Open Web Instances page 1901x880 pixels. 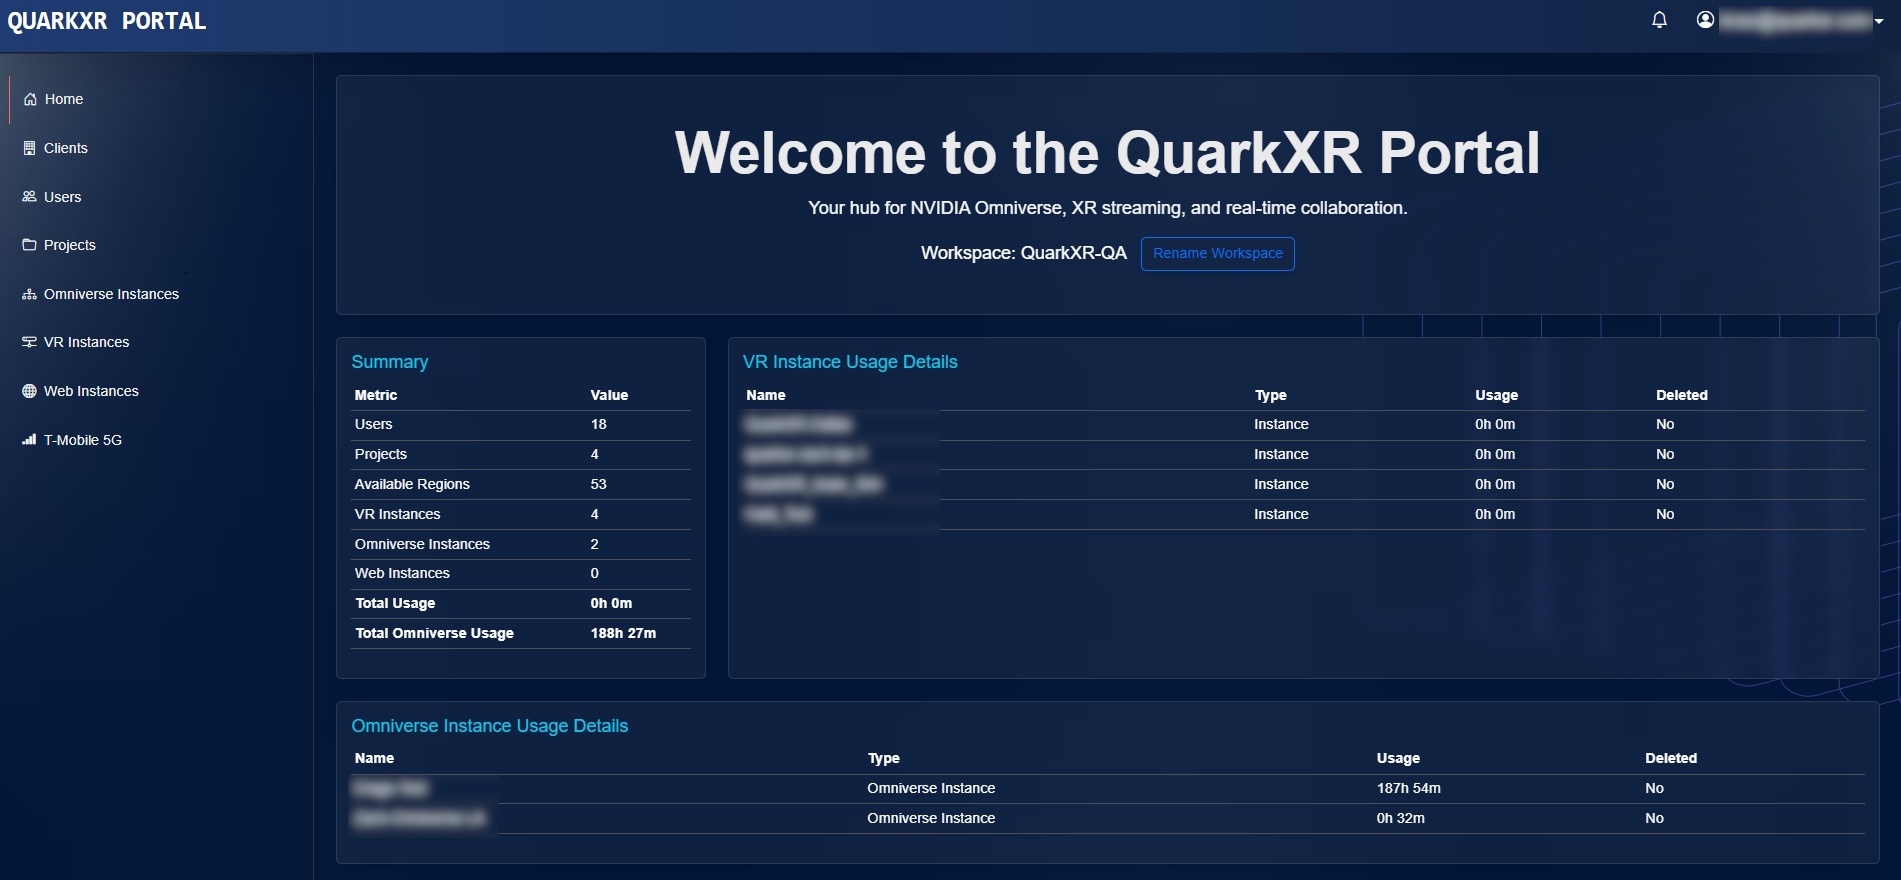(91, 391)
